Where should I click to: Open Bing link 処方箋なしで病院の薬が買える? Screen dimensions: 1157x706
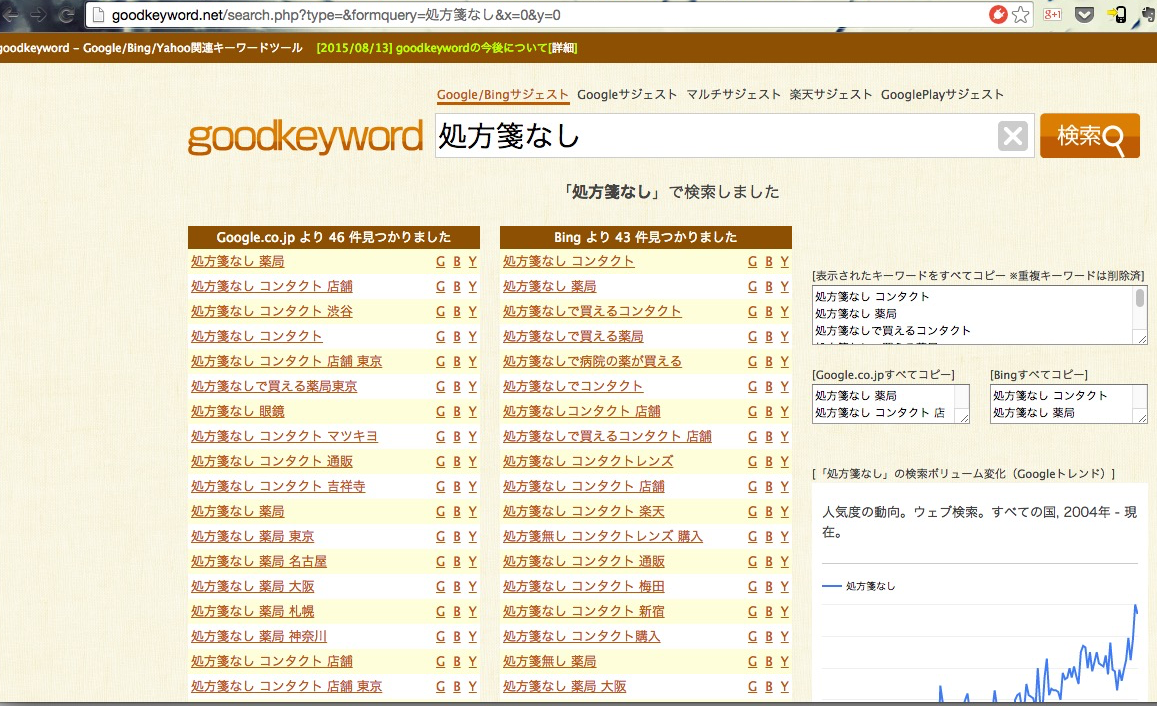(593, 361)
